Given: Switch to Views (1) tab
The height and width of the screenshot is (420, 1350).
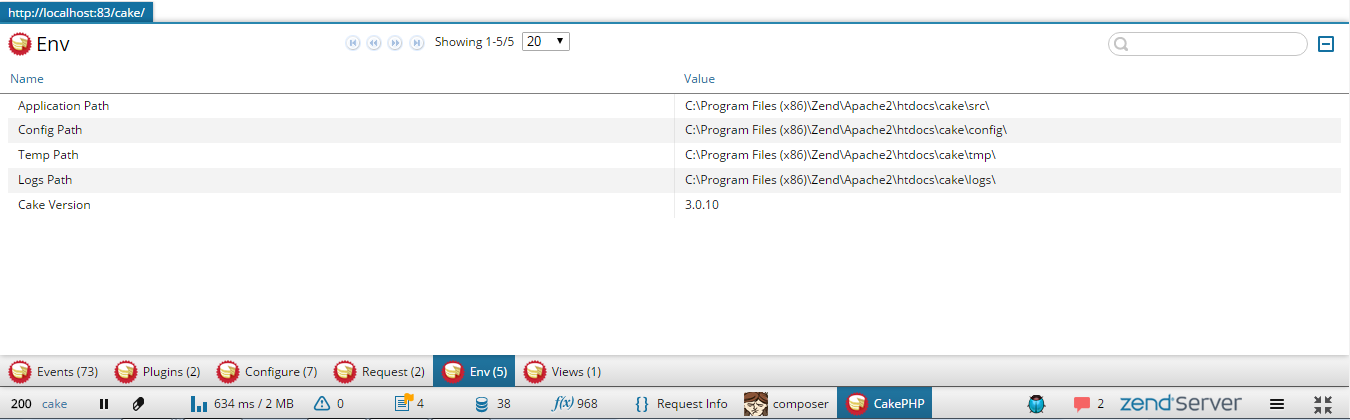Looking at the screenshot, I should click(563, 372).
